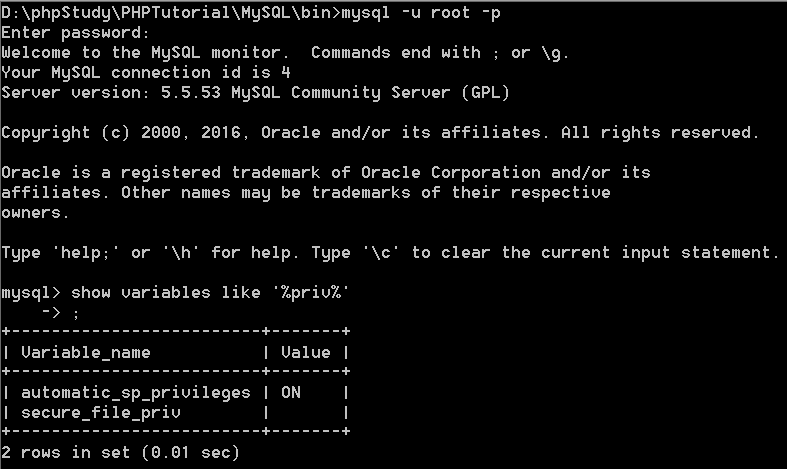
Task: Click the 'ON' value in the results
Action: [290, 392]
